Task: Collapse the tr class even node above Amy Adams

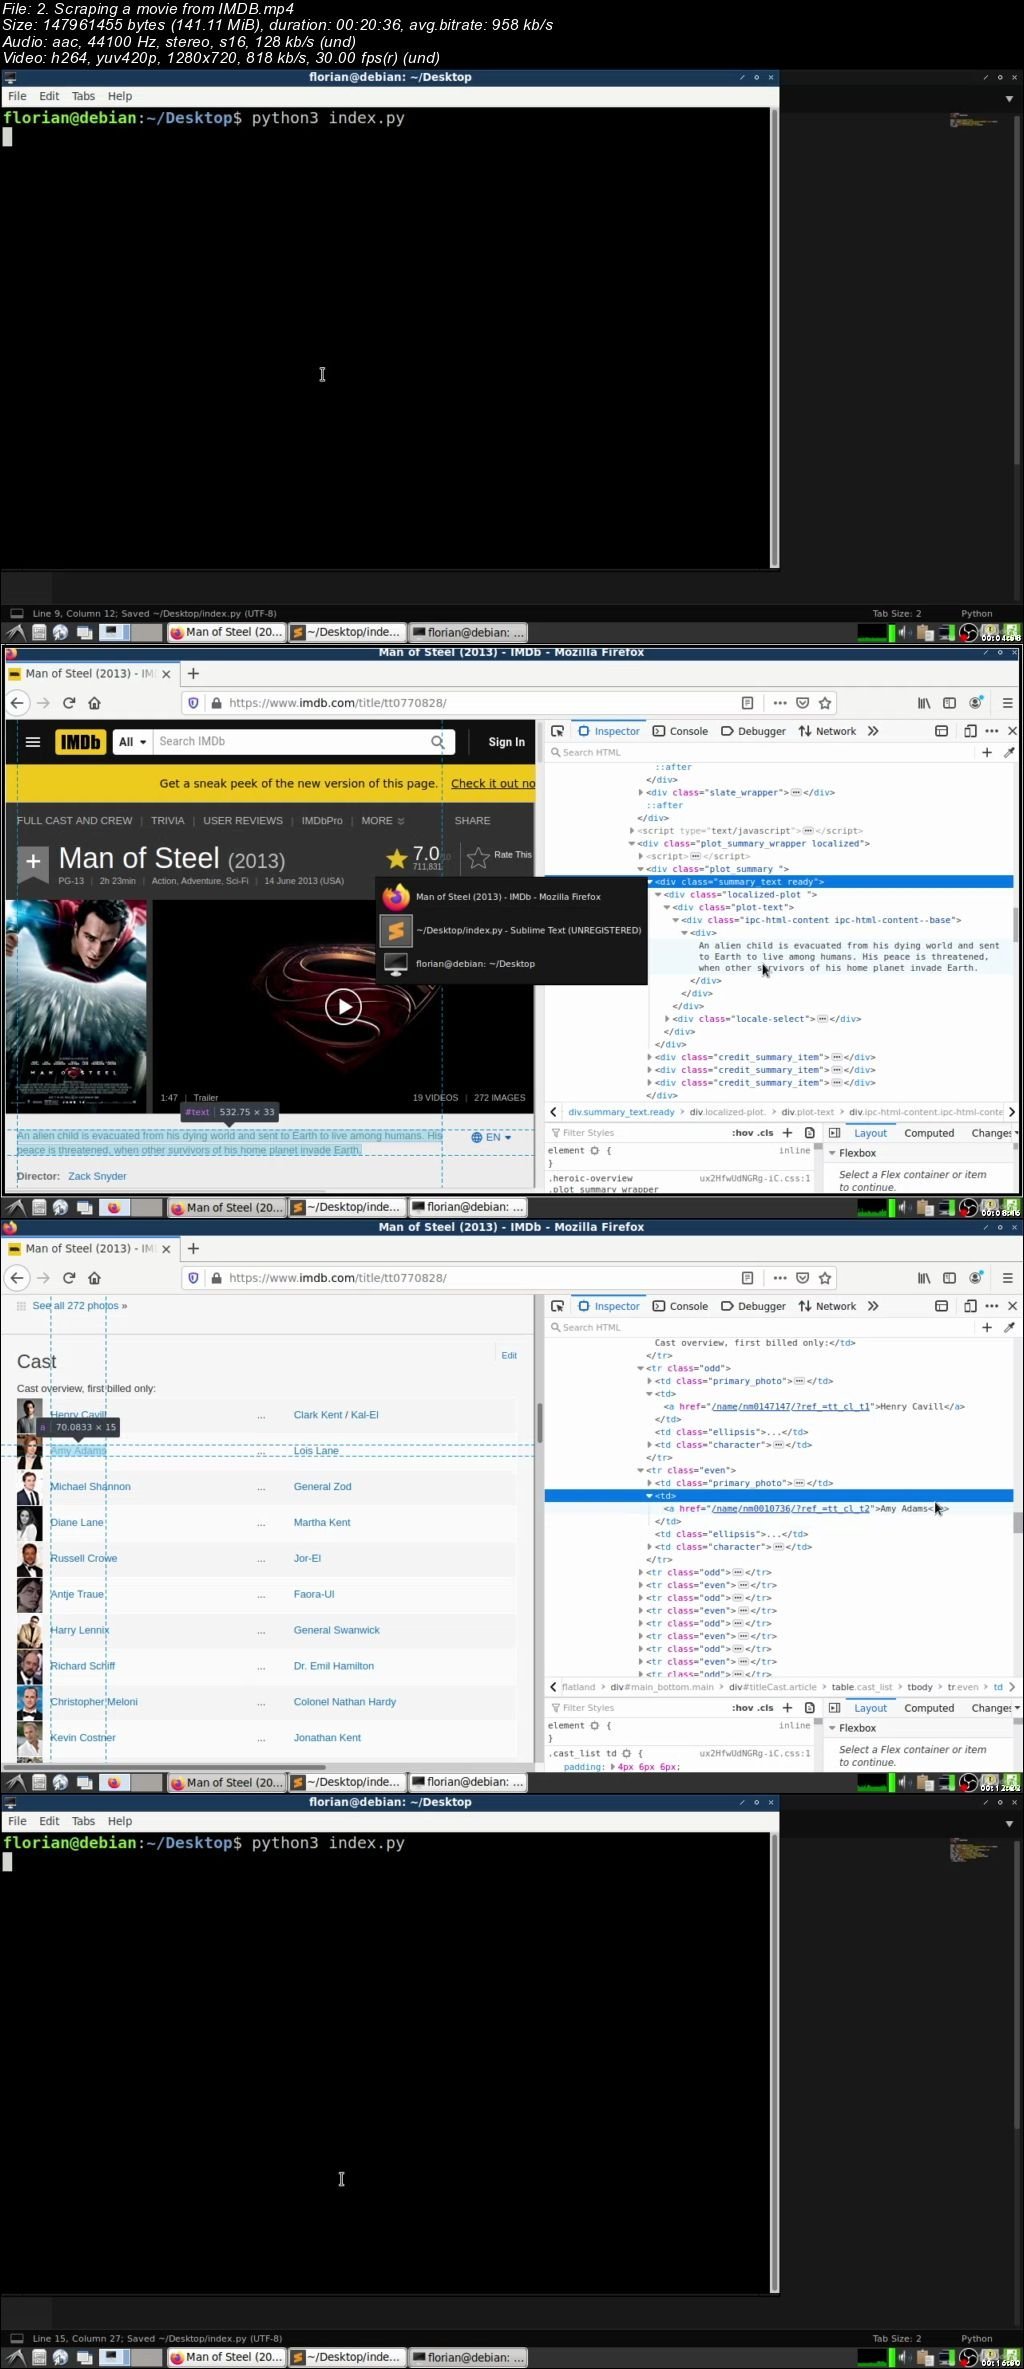Action: point(641,1471)
